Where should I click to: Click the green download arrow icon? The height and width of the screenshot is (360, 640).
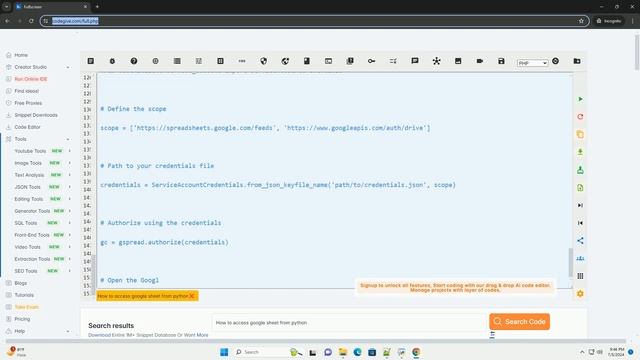pyautogui.click(x=580, y=152)
